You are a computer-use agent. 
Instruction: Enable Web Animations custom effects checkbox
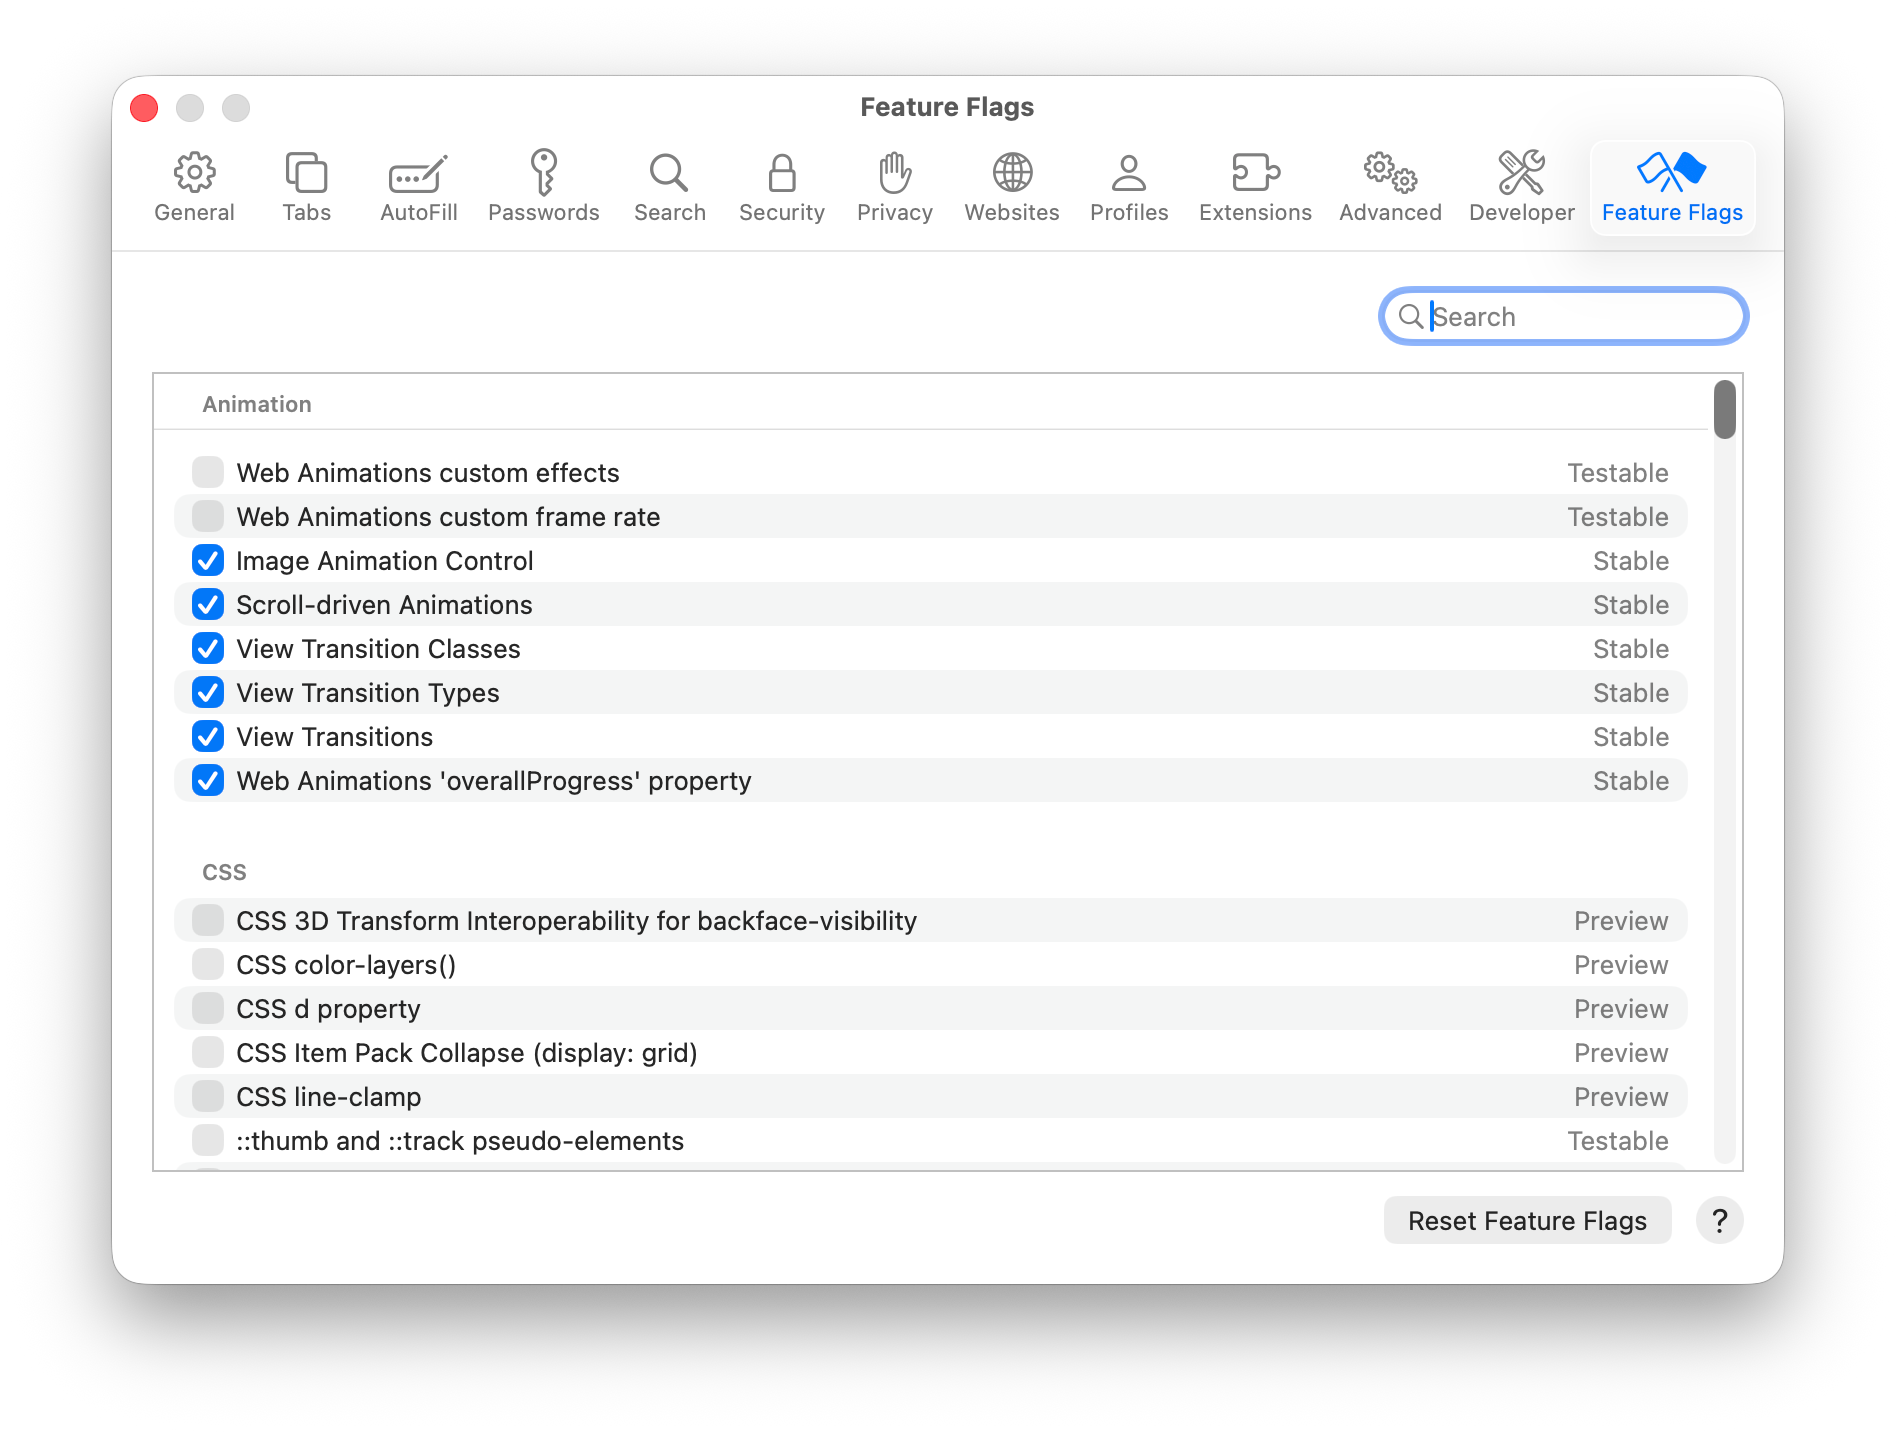click(208, 472)
